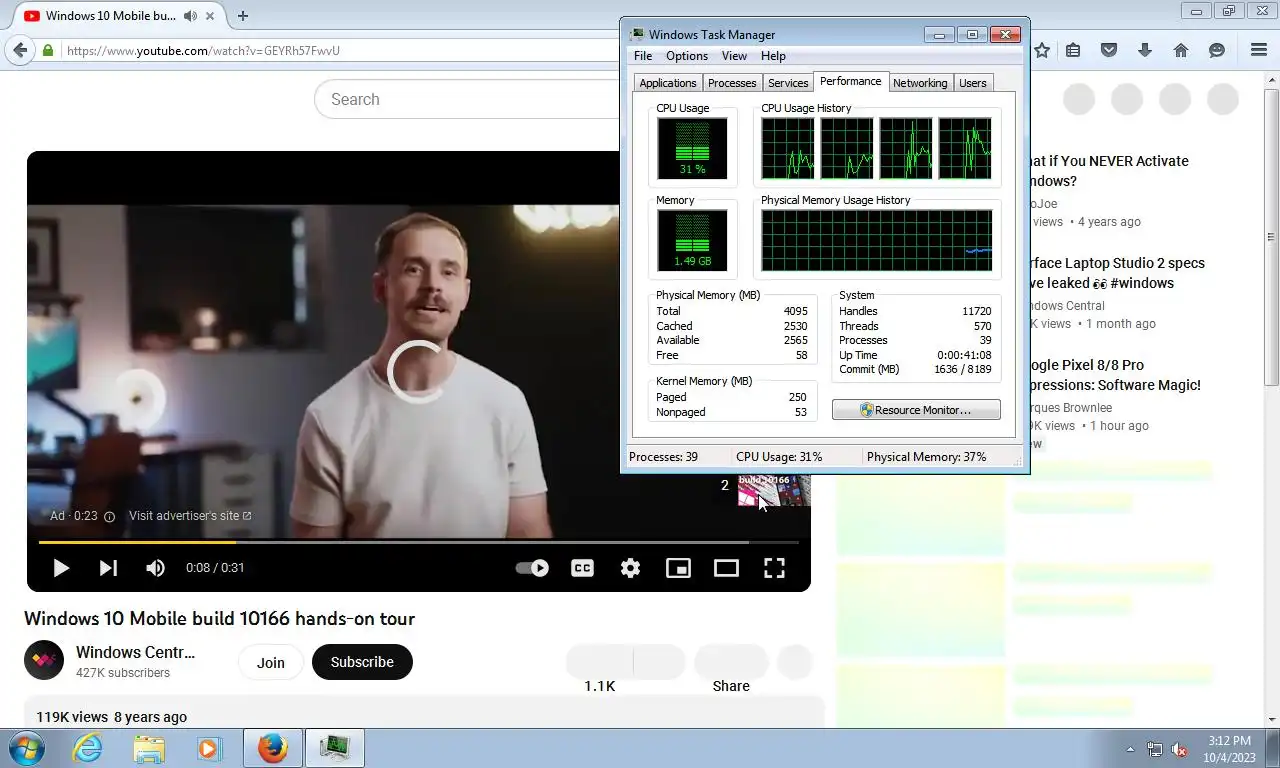Open YouTube player settings gear

click(x=630, y=568)
